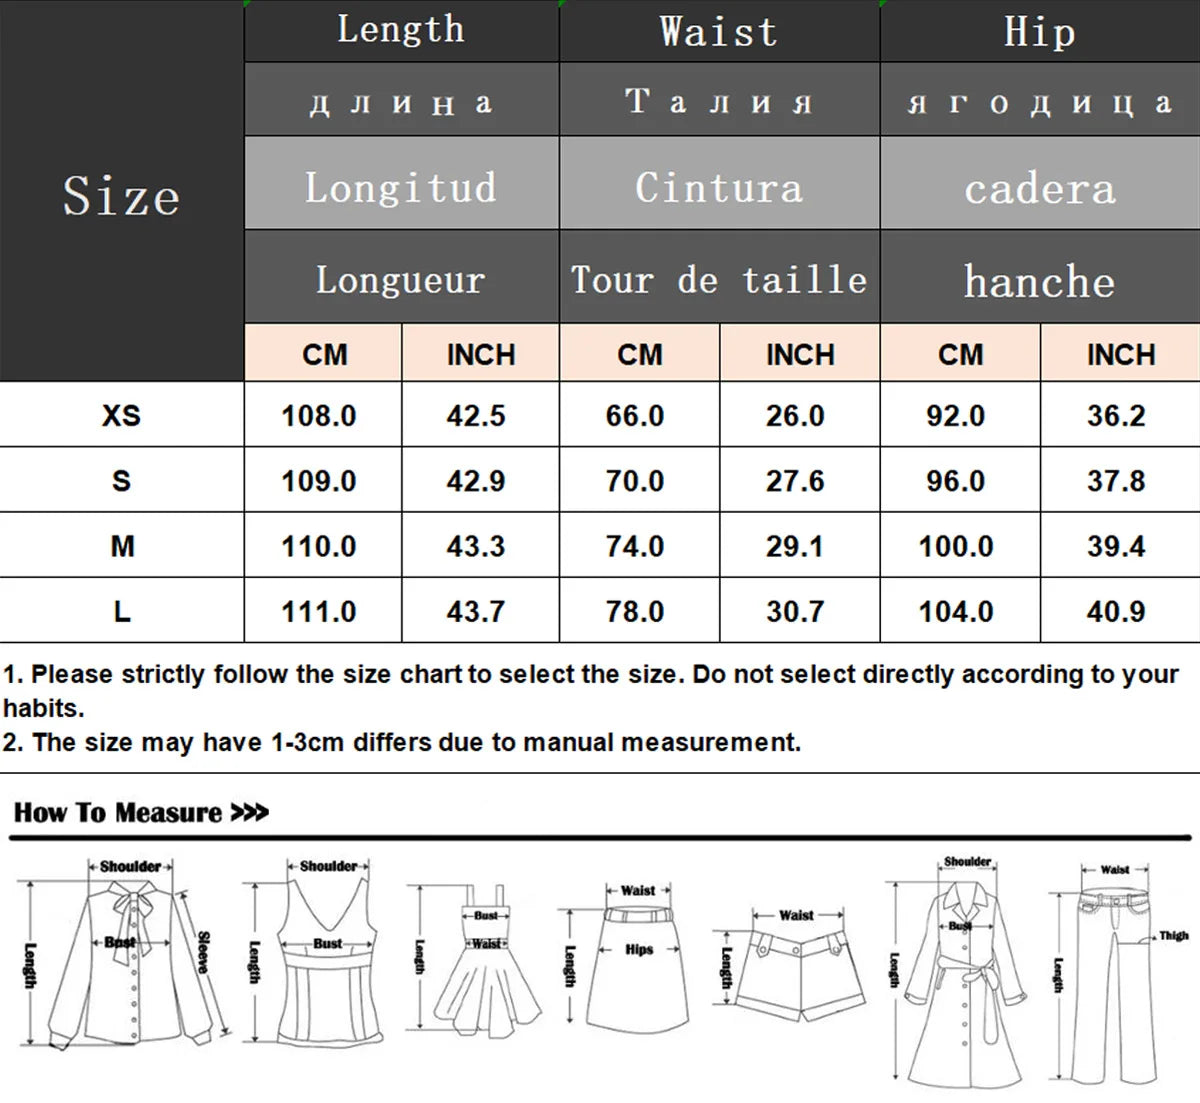Click the arrows after How To Measure
The width and height of the screenshot is (1200, 1103).
248,813
